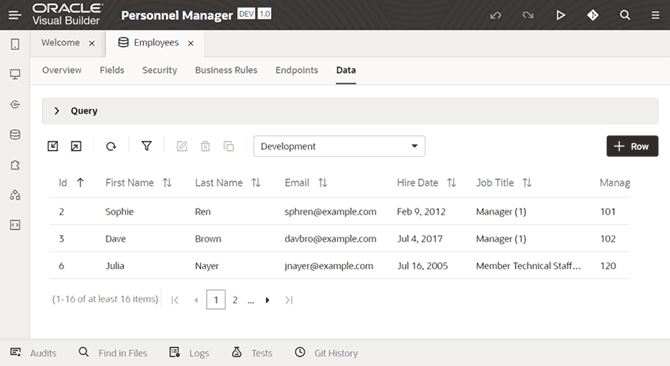Image resolution: width=670 pixels, height=366 pixels.
Task: Open the Tests panel
Action: coord(252,353)
